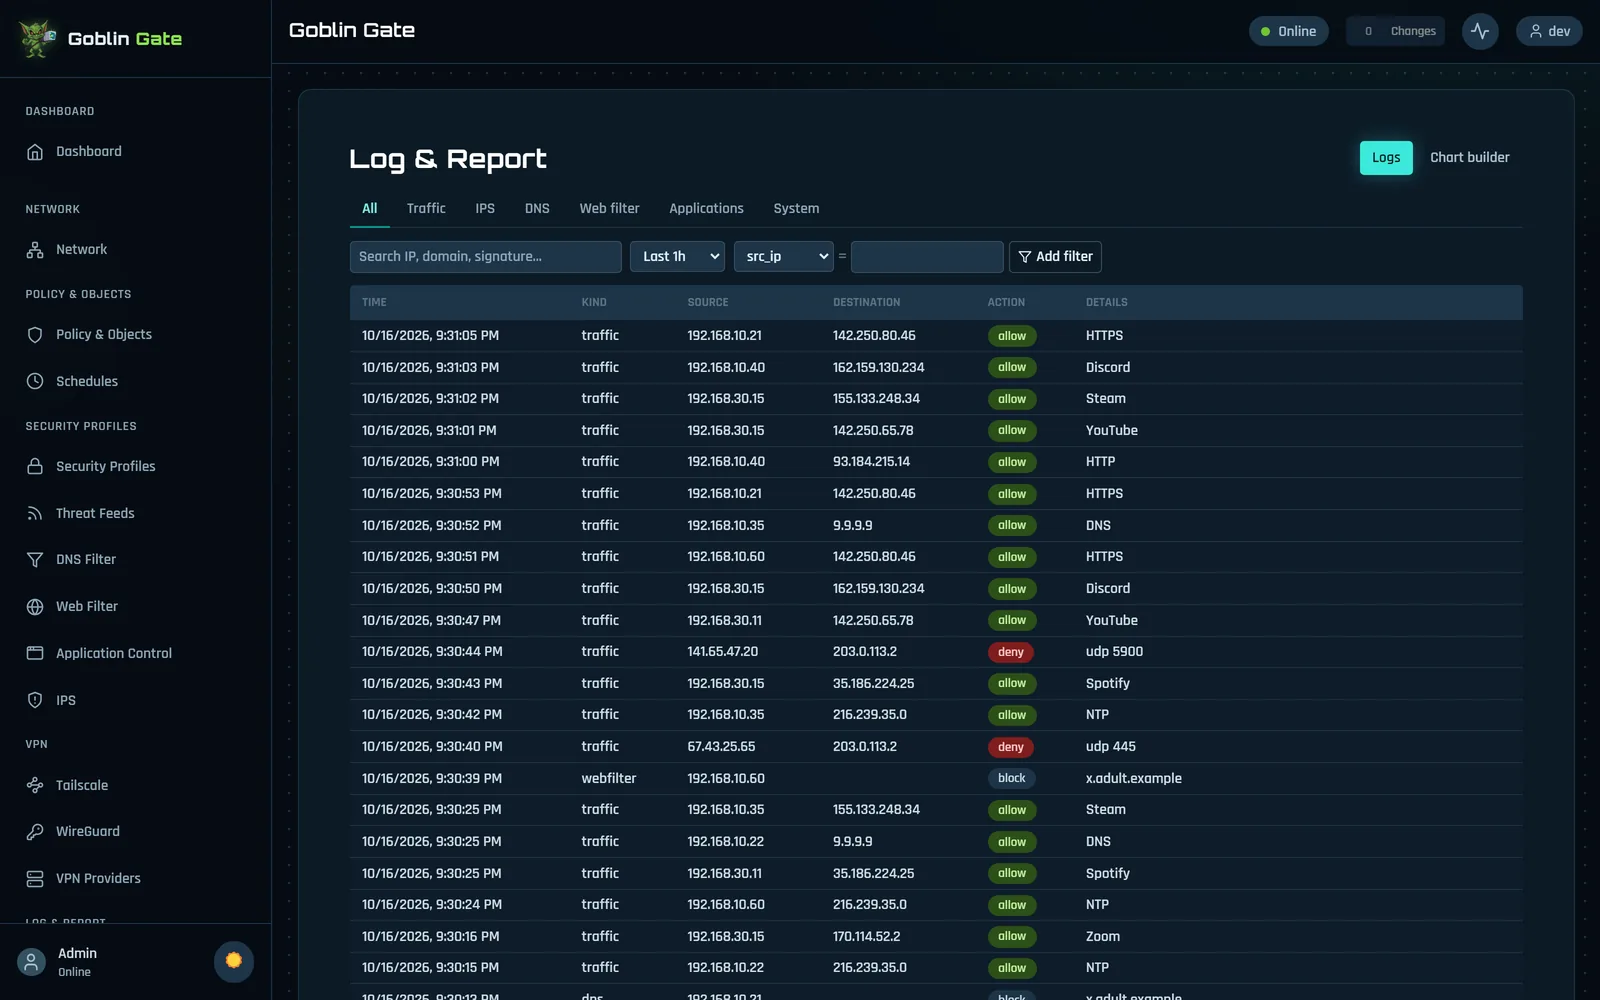Click the Logs view button
Image resolution: width=1600 pixels, height=1000 pixels.
[1386, 158]
